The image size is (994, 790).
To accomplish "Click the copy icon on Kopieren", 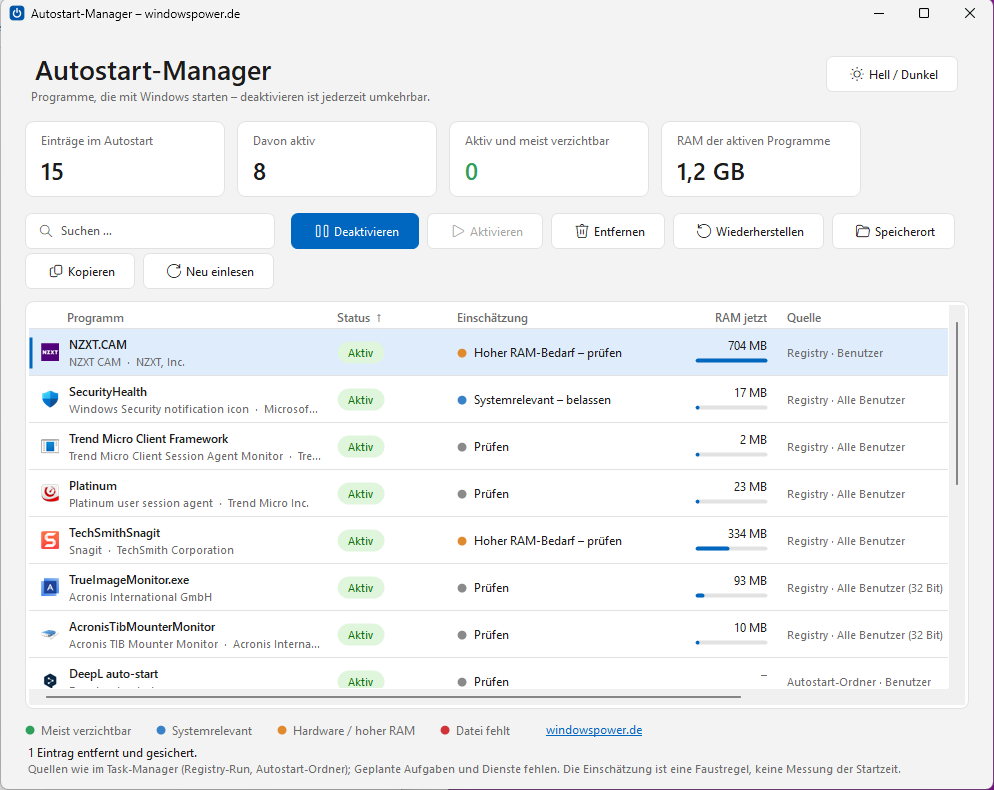I will tap(56, 271).
